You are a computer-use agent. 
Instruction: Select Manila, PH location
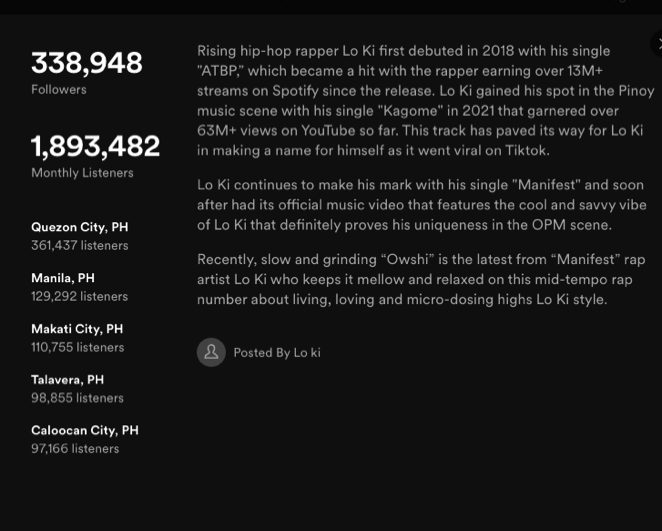[63, 278]
